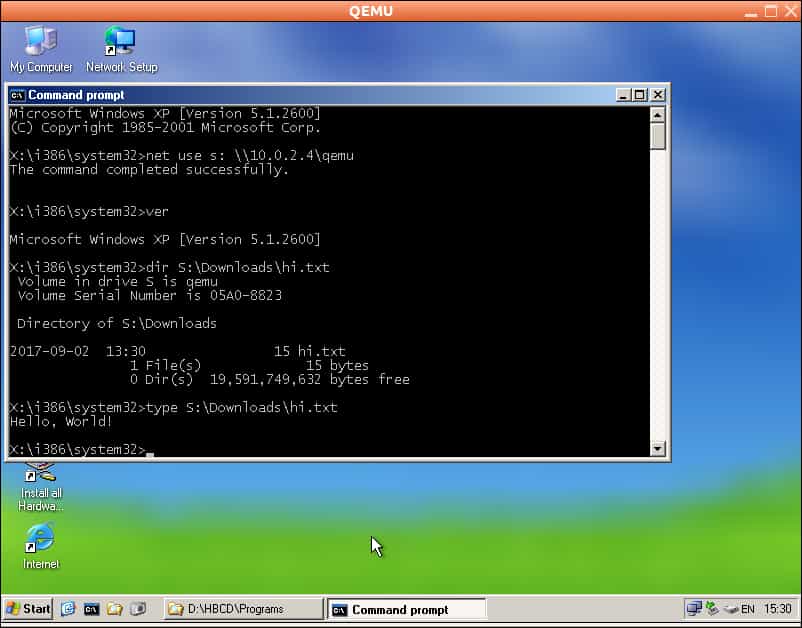Click the 'dir S:\Downloads\hi.txt' command line
Screen dimensions: 802x628
(x=169, y=267)
